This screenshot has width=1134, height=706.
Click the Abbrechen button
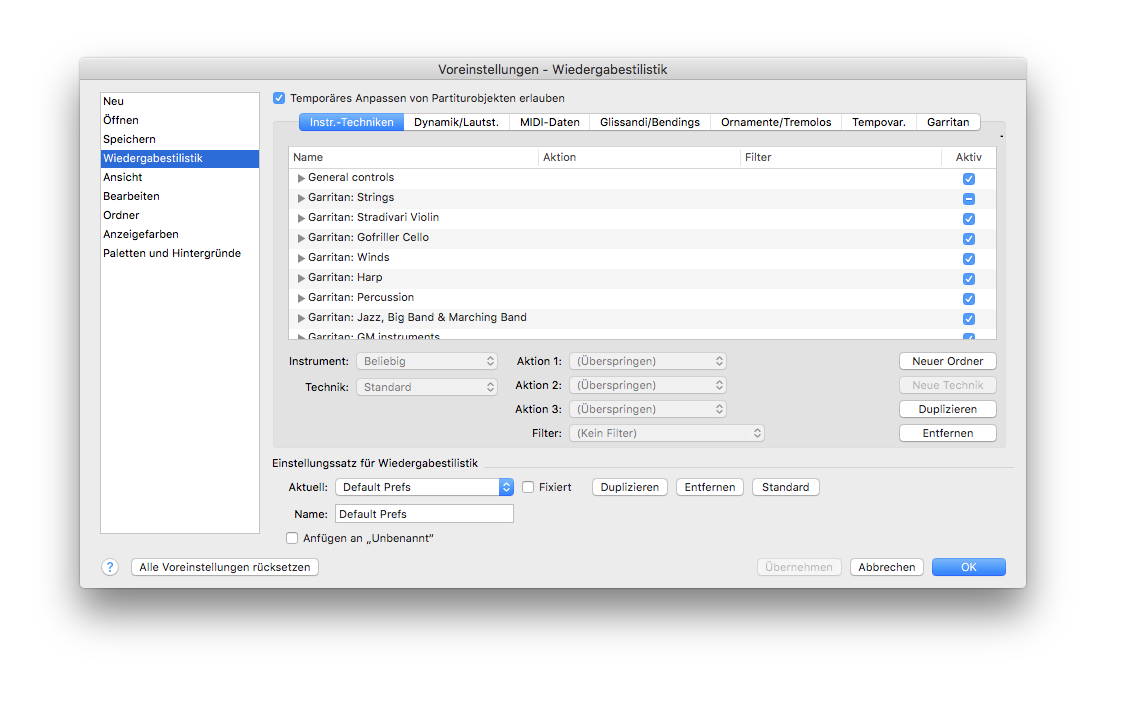tap(887, 567)
